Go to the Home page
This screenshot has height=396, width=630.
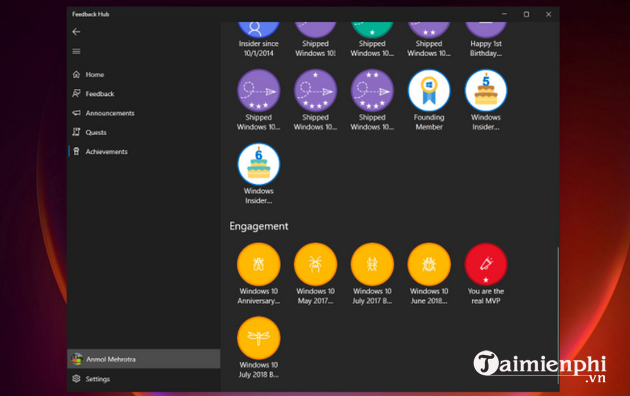143,74
